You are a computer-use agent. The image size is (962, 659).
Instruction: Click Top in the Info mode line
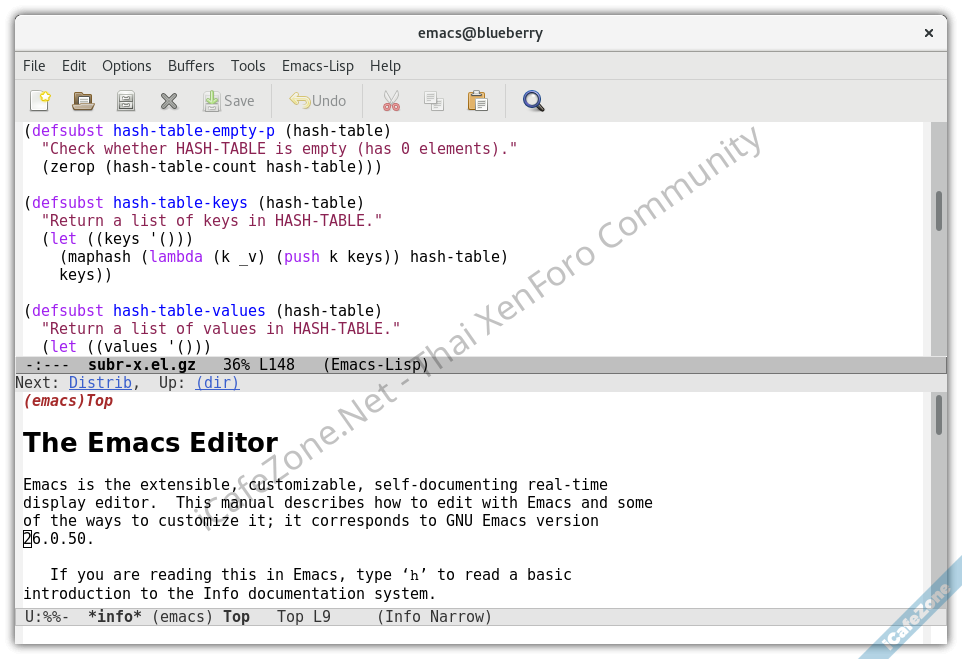tap(237, 616)
